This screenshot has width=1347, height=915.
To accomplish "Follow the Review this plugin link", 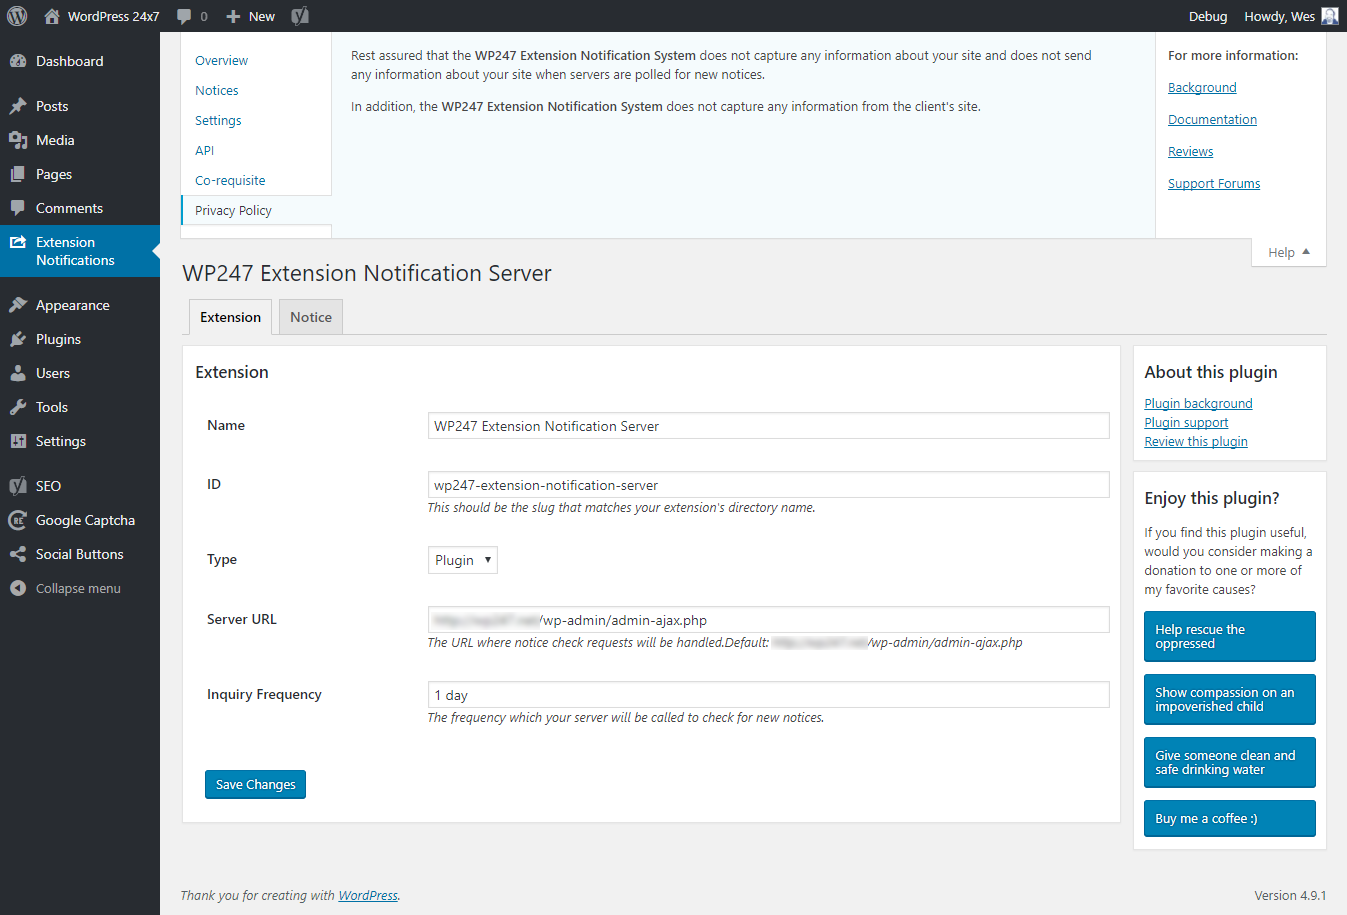I will point(1196,441).
